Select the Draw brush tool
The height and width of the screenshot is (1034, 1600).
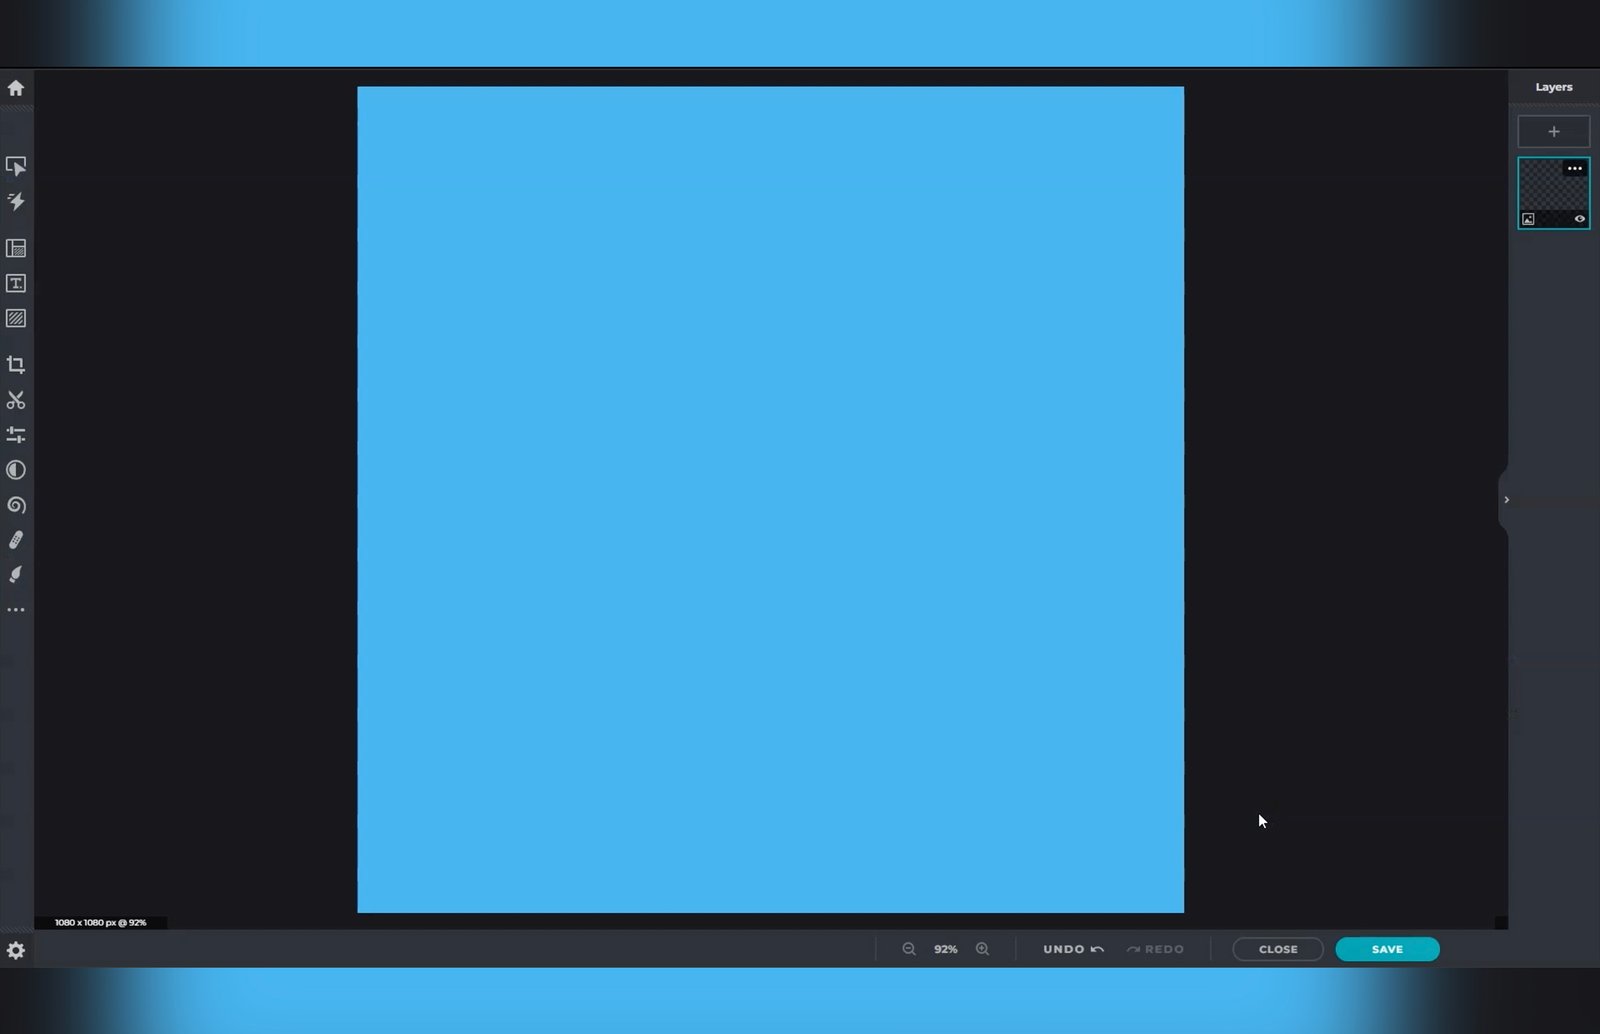pos(16,575)
